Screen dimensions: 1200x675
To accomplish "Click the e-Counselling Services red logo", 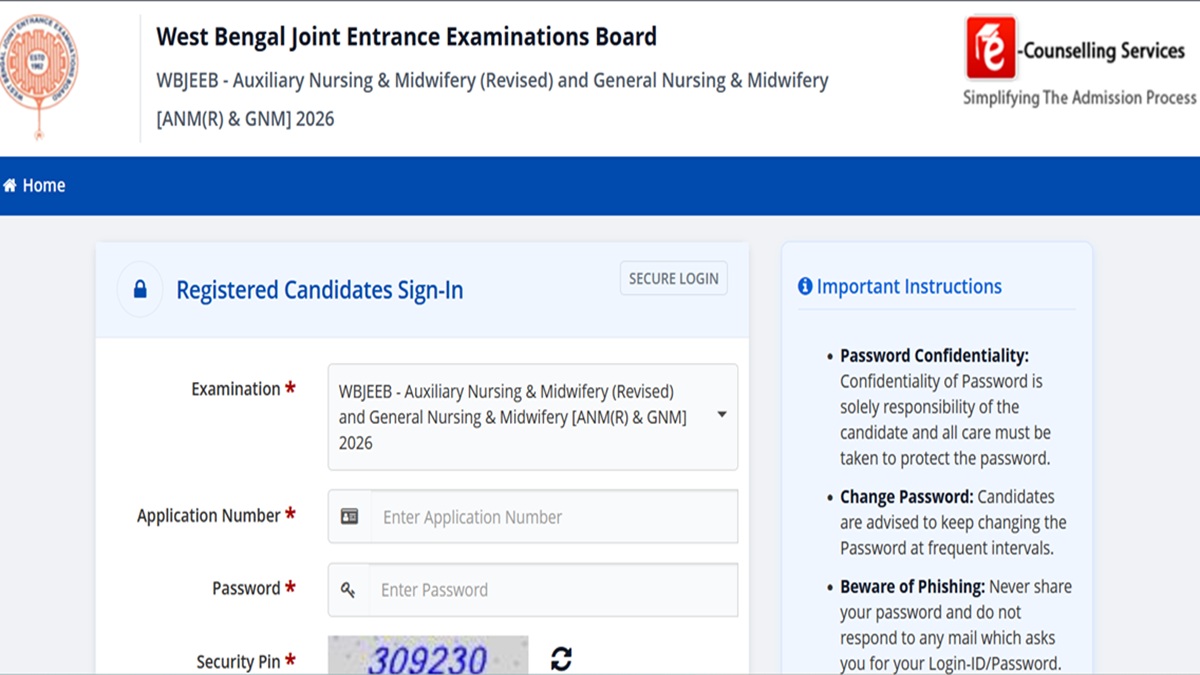I will (990, 47).
